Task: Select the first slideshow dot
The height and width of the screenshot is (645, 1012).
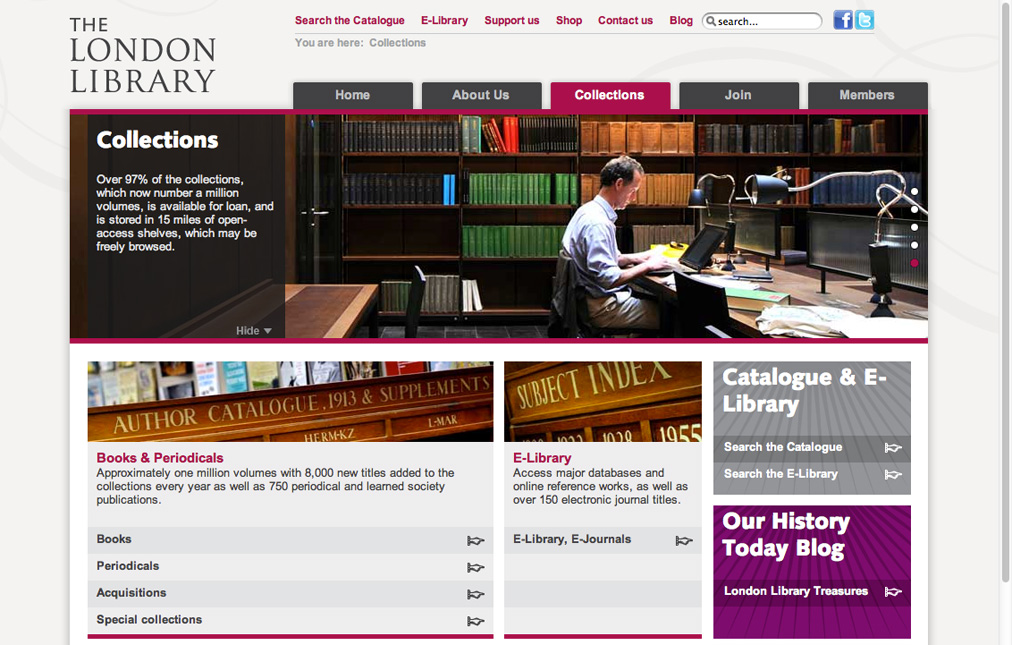Action: point(915,192)
